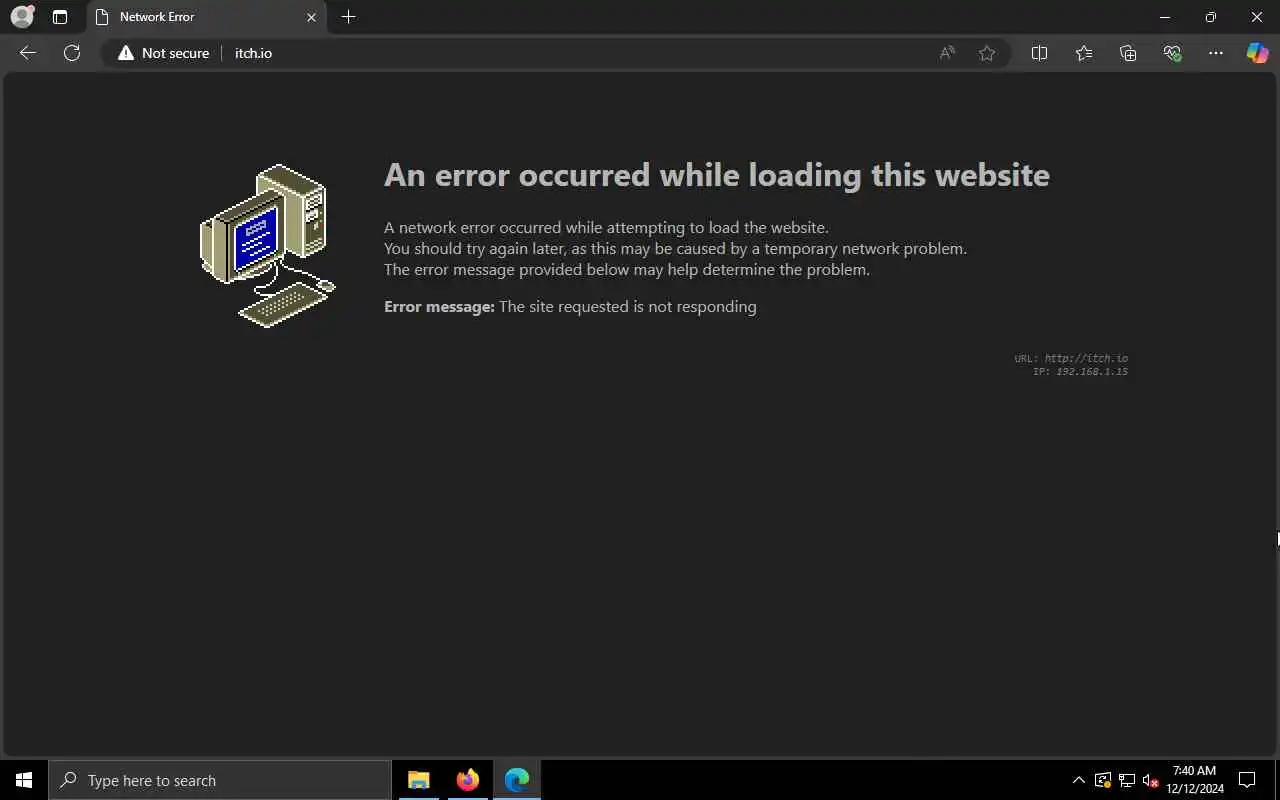Show hidden tray icons chevron

1078,780
